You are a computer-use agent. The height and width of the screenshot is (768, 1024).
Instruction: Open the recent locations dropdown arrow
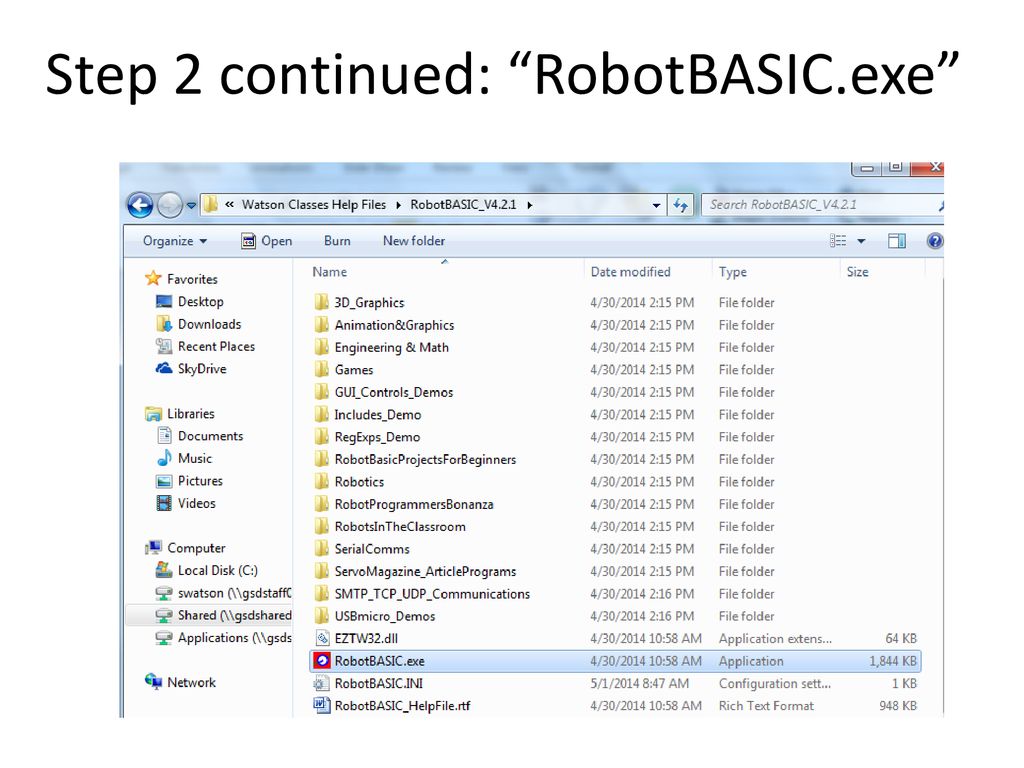[x=191, y=205]
